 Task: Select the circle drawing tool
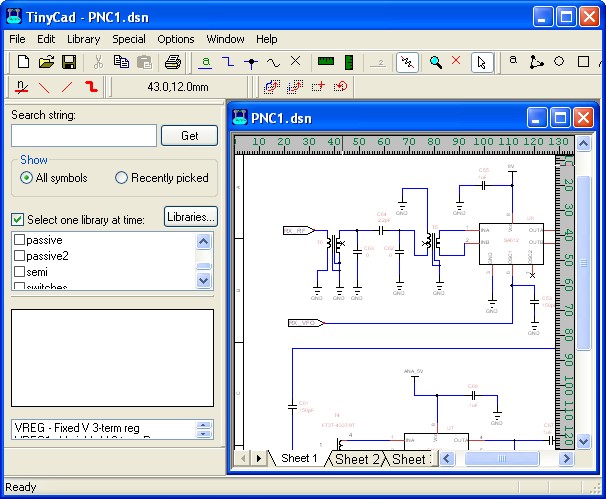pyautogui.click(x=559, y=61)
